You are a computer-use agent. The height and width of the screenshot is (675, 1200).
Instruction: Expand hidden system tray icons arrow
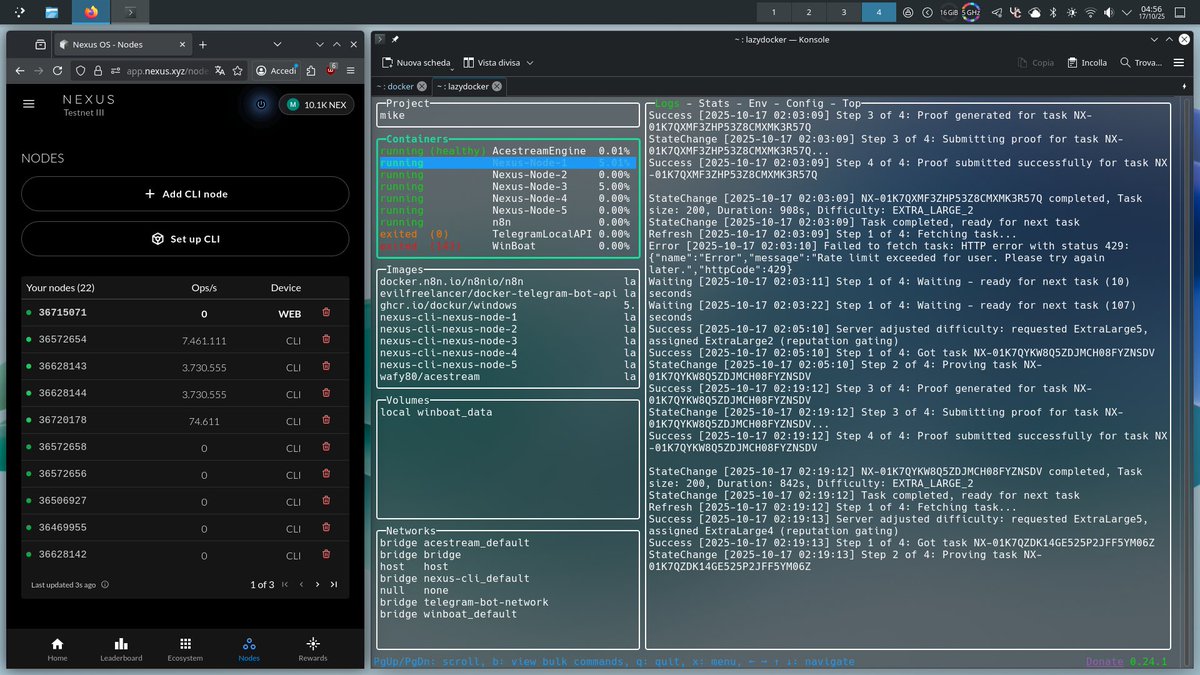(1128, 12)
